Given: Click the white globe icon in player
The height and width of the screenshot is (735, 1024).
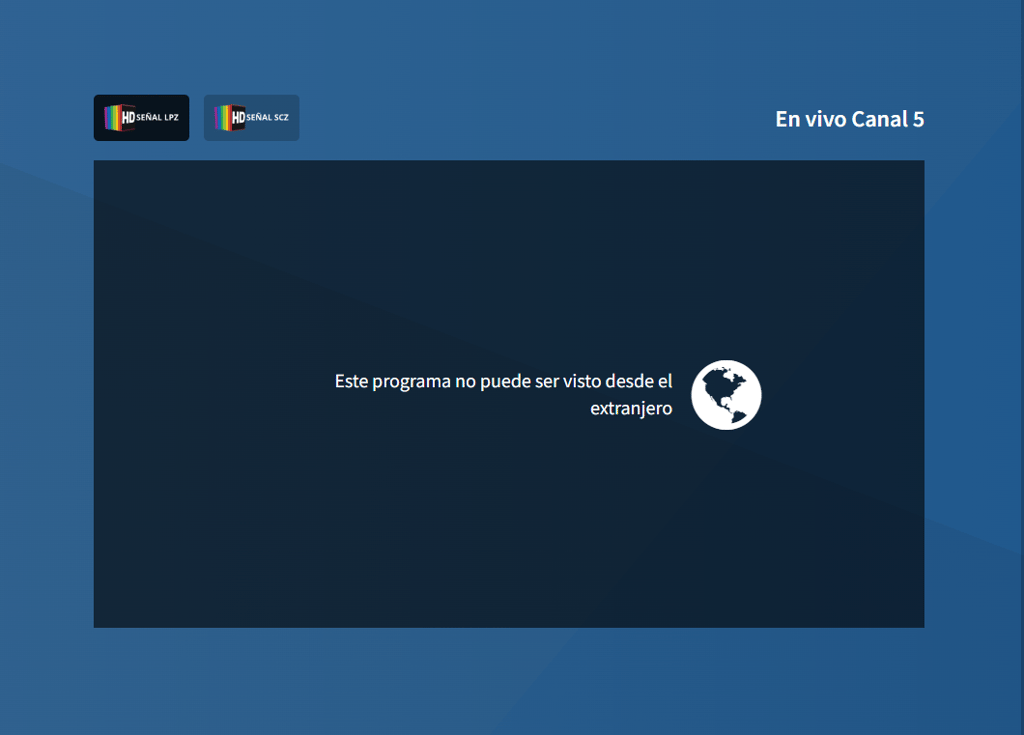Looking at the screenshot, I should tap(726, 395).
